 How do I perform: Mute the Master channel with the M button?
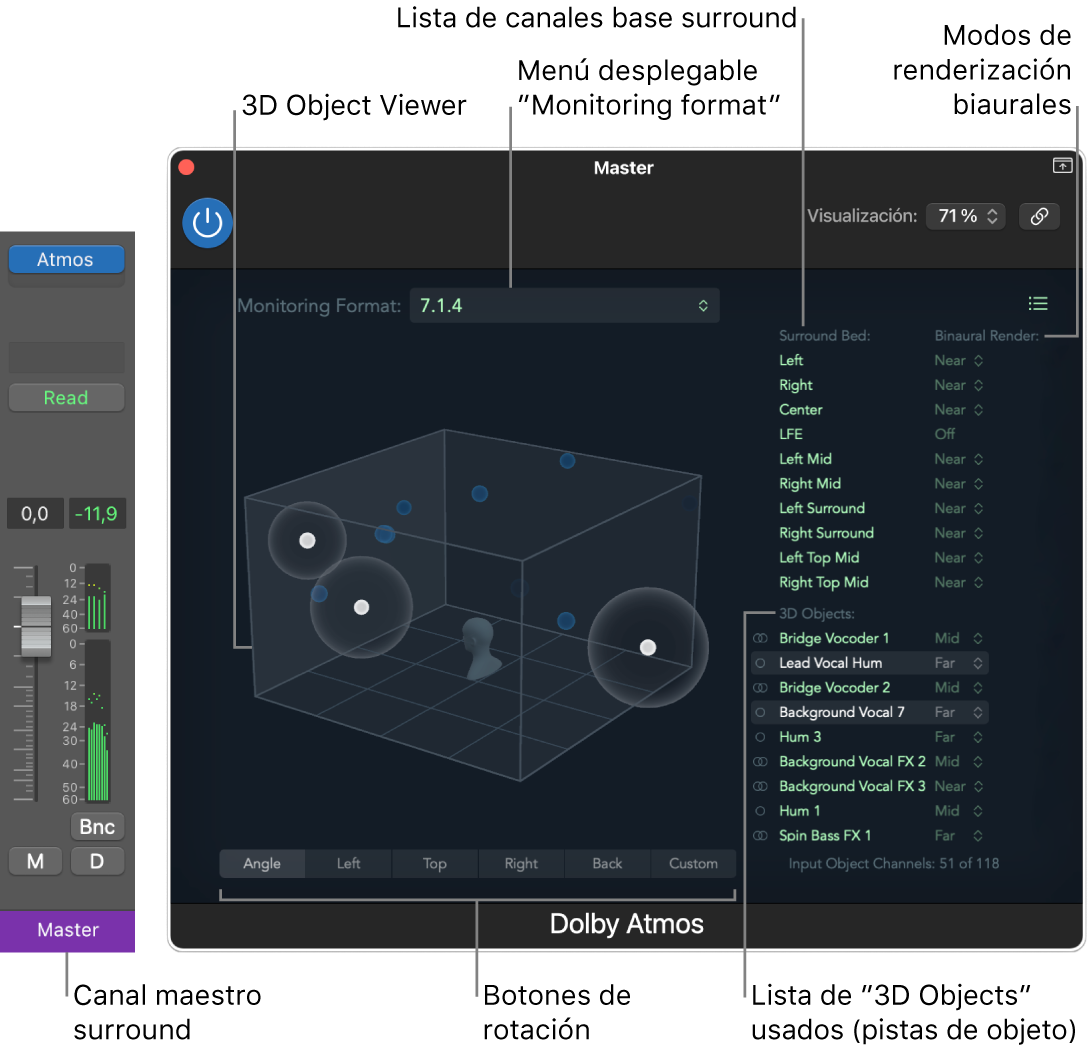click(35, 860)
